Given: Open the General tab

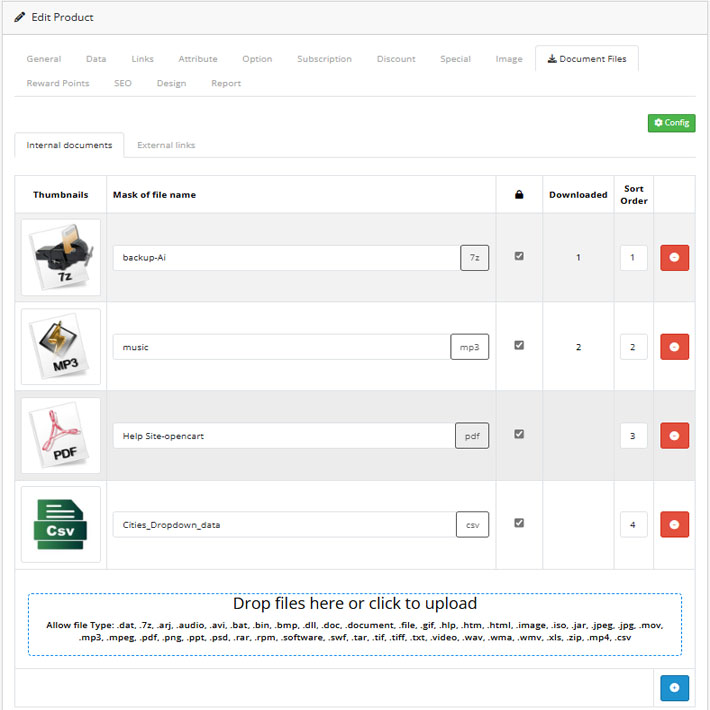Looking at the screenshot, I should [43, 59].
